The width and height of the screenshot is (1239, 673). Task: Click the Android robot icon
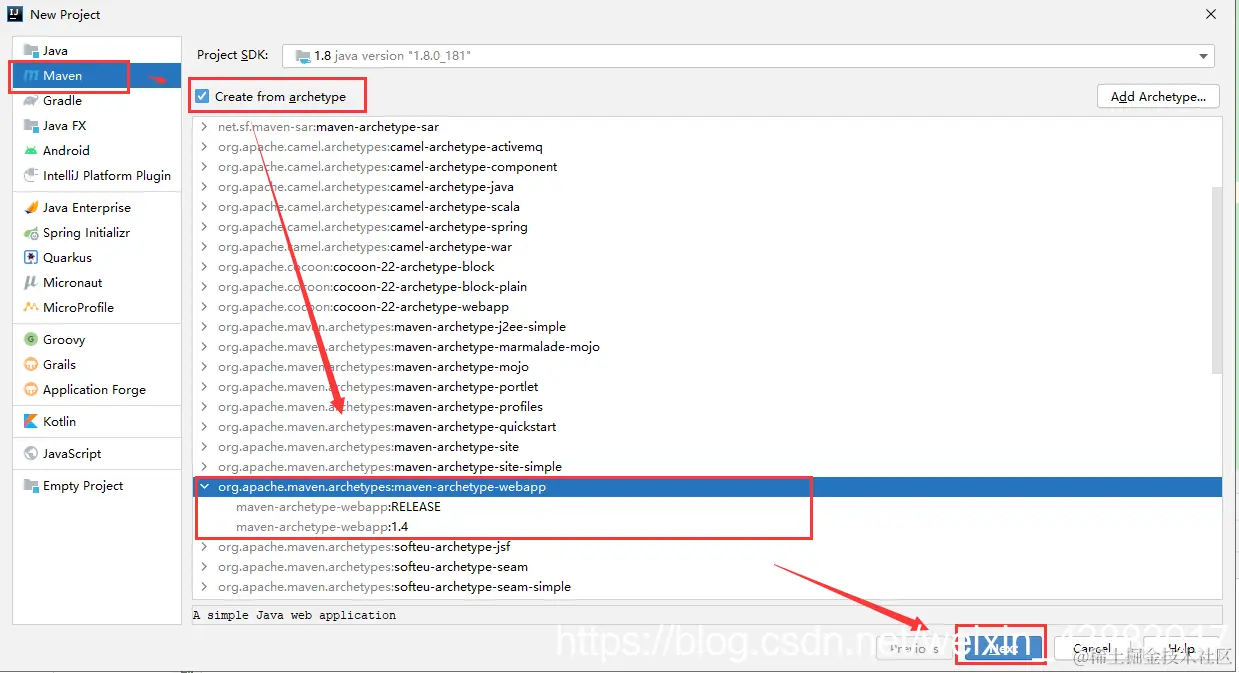pos(31,151)
